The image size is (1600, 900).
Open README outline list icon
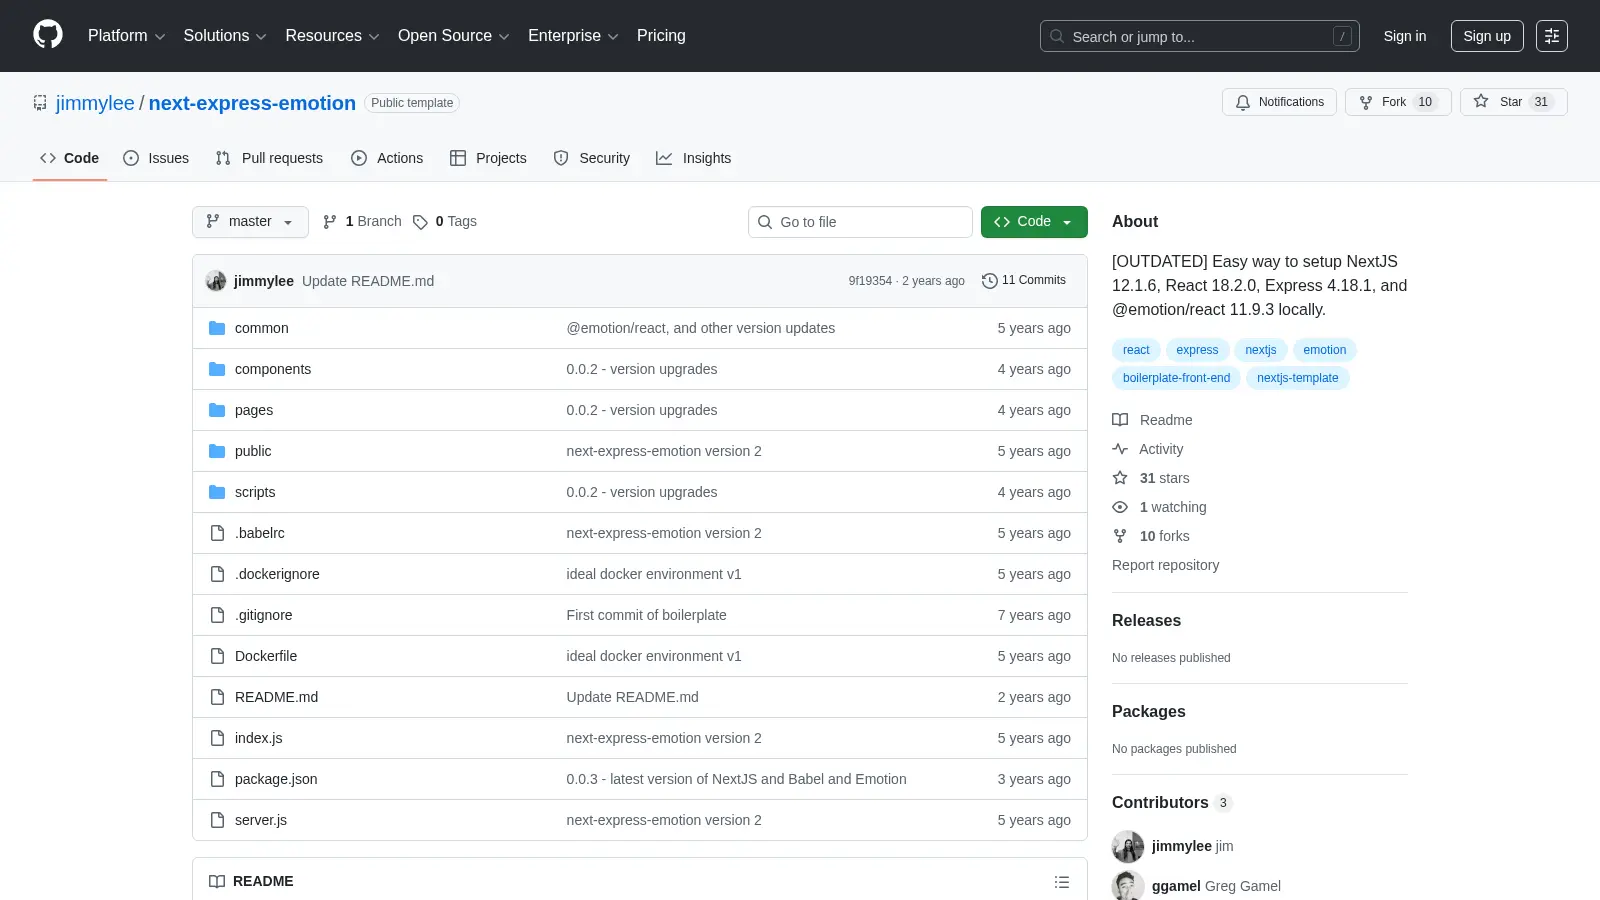pos(1062,882)
